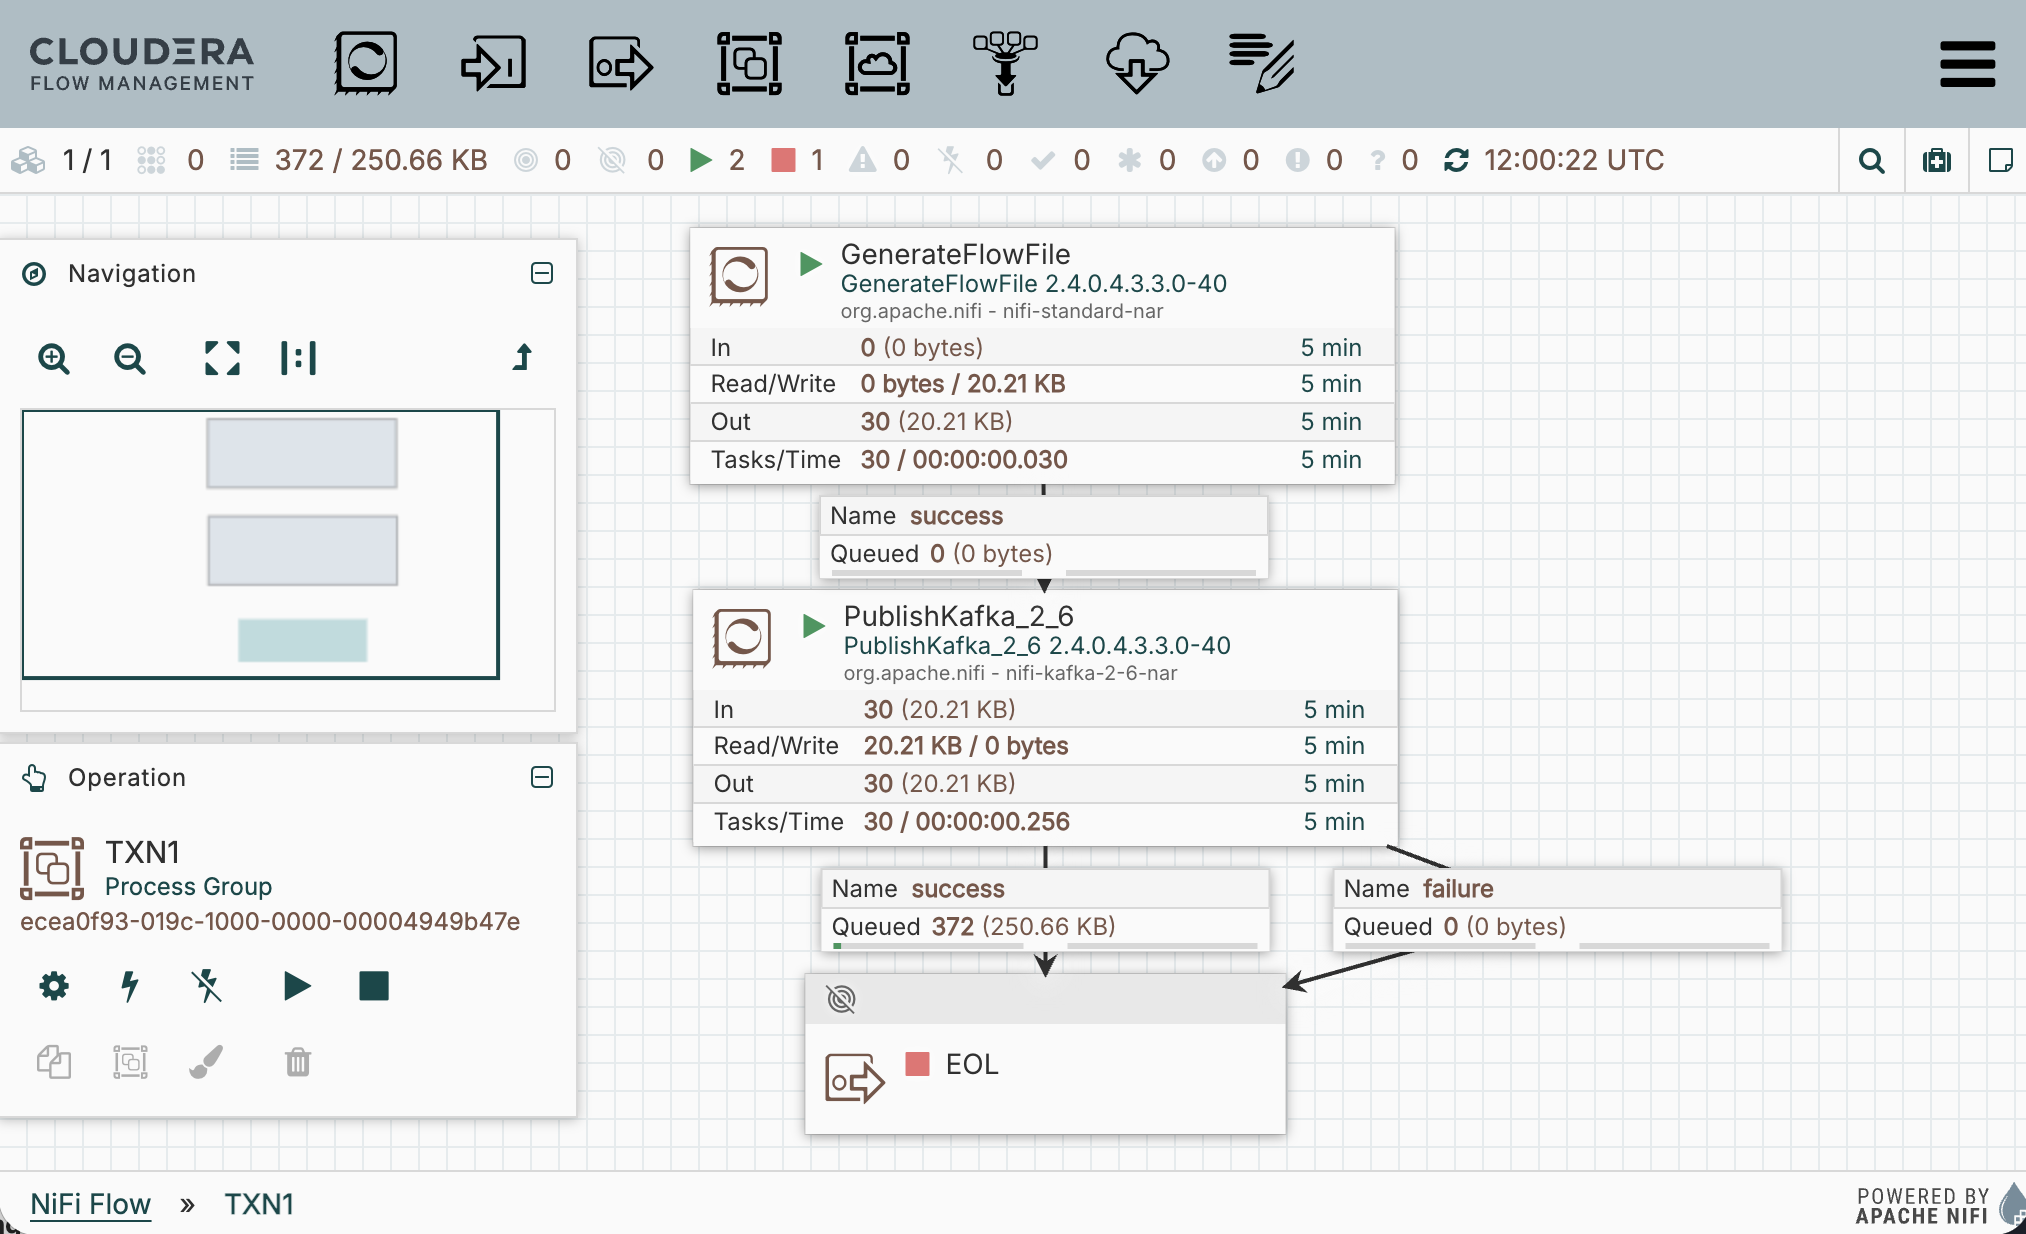Screen dimensions: 2026x1234
Task: Select the Process Group toolbar icon
Action: coord(749,63)
